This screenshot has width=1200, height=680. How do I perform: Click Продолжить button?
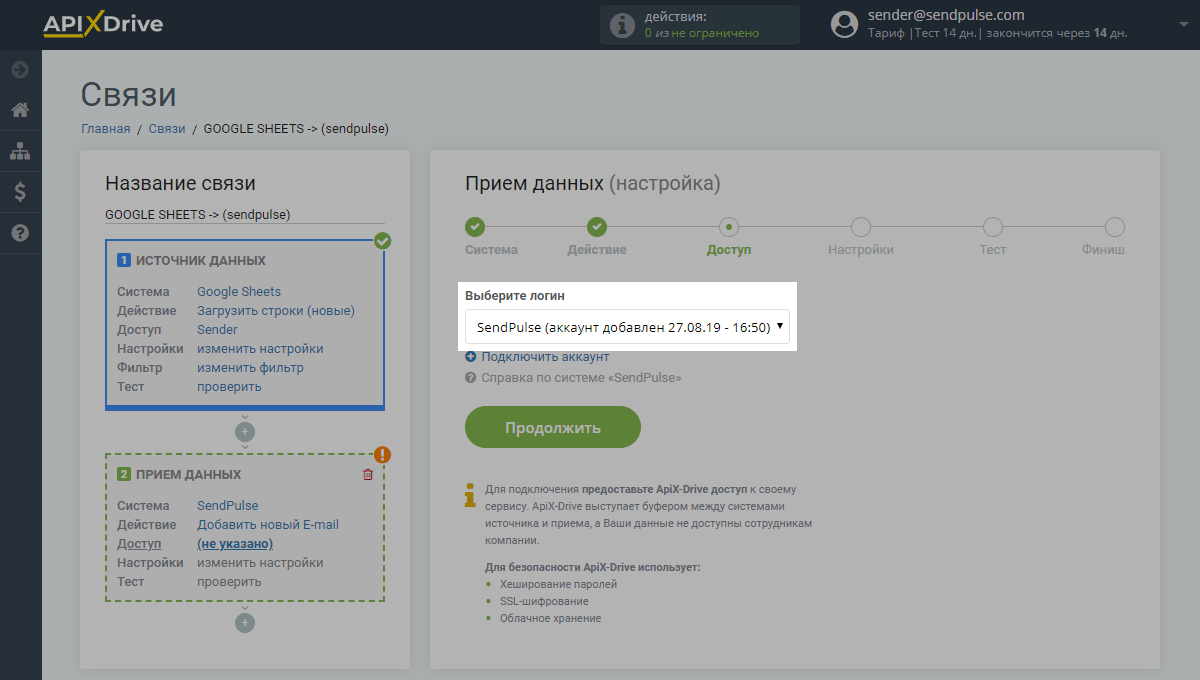pos(553,427)
